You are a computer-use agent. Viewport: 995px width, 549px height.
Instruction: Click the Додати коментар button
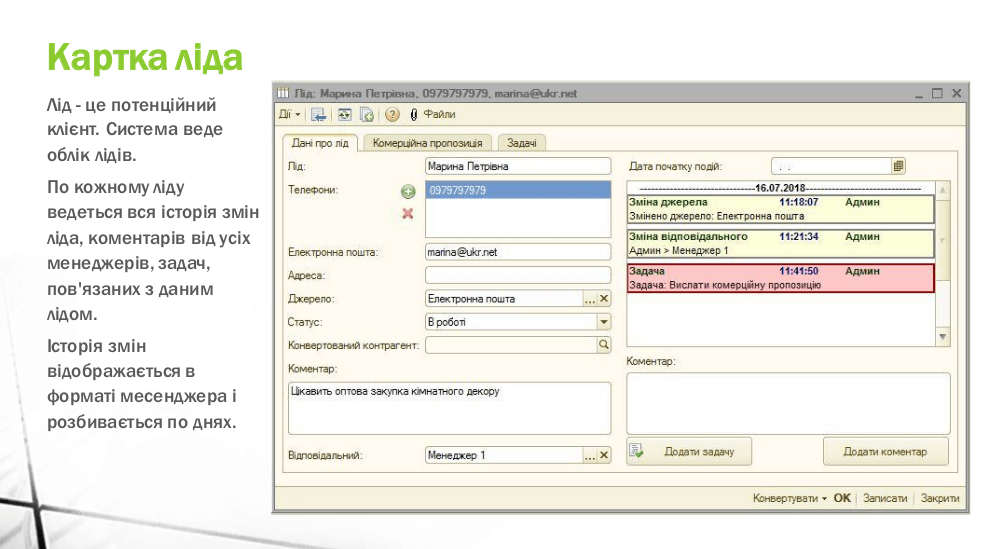[885, 452]
